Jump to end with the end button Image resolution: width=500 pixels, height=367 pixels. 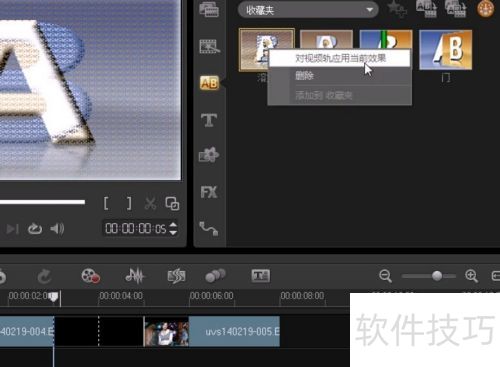click(13, 229)
